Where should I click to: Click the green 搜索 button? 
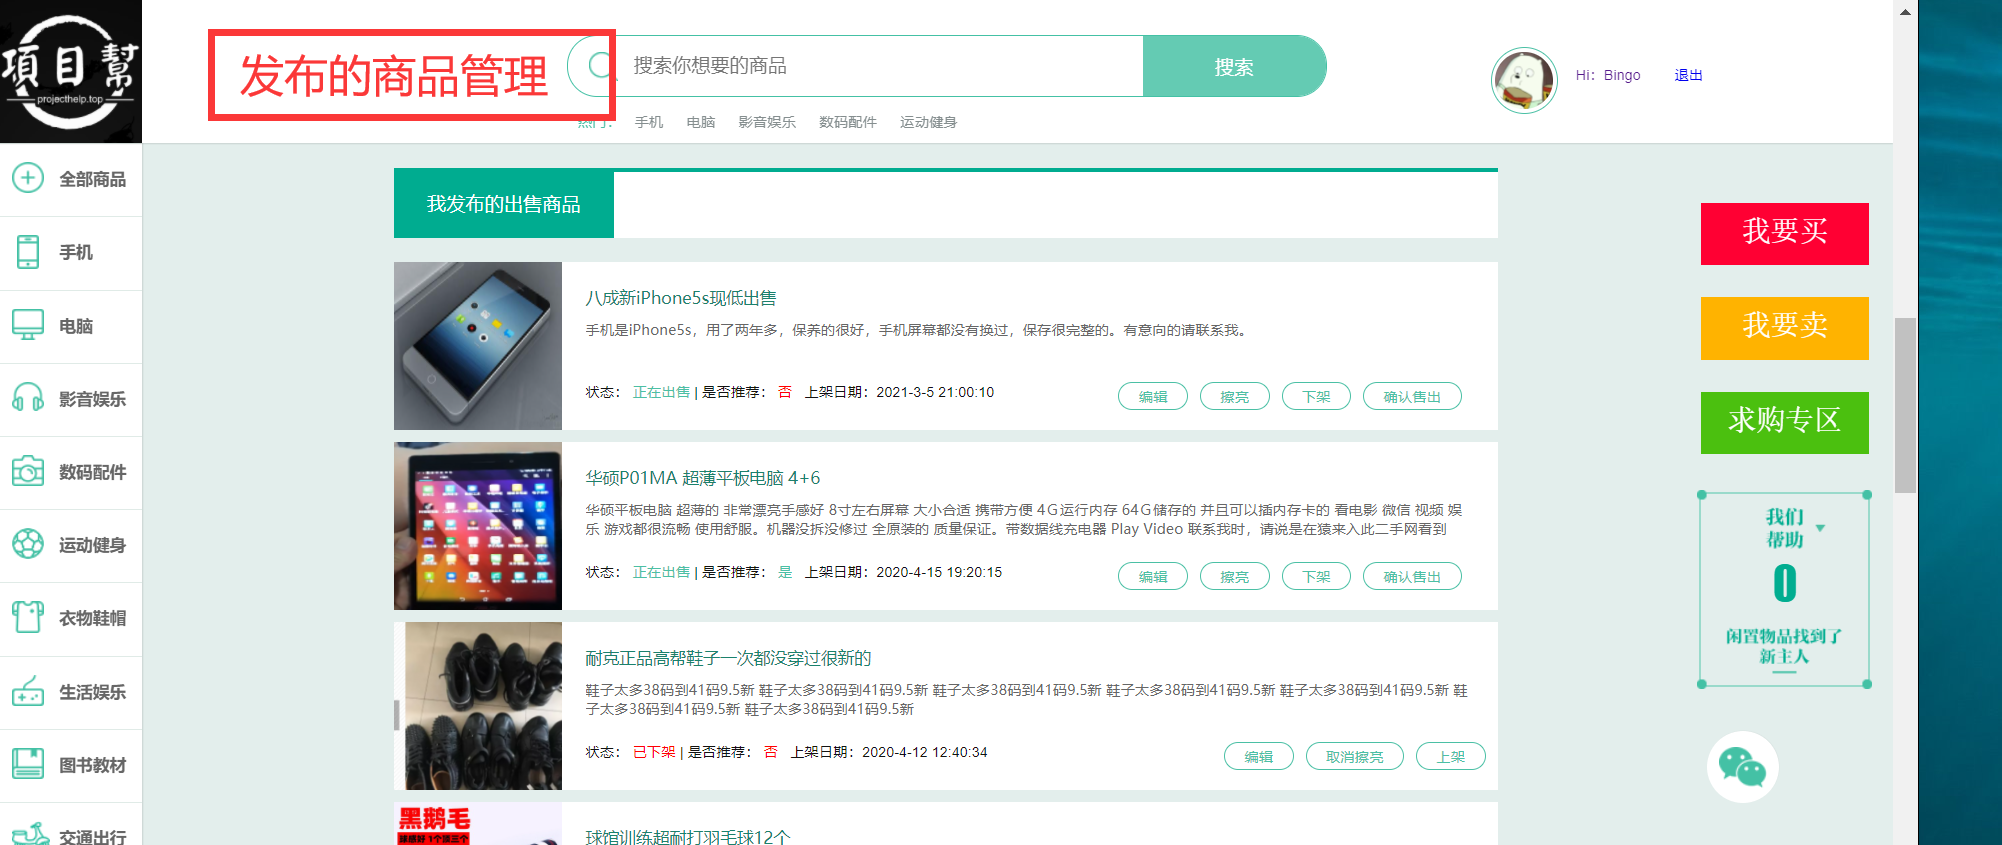click(x=1234, y=67)
